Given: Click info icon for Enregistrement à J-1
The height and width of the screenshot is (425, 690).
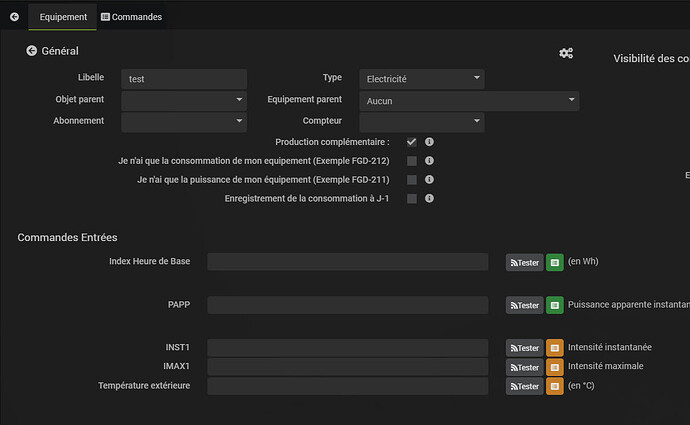Looking at the screenshot, I should coord(429,199).
